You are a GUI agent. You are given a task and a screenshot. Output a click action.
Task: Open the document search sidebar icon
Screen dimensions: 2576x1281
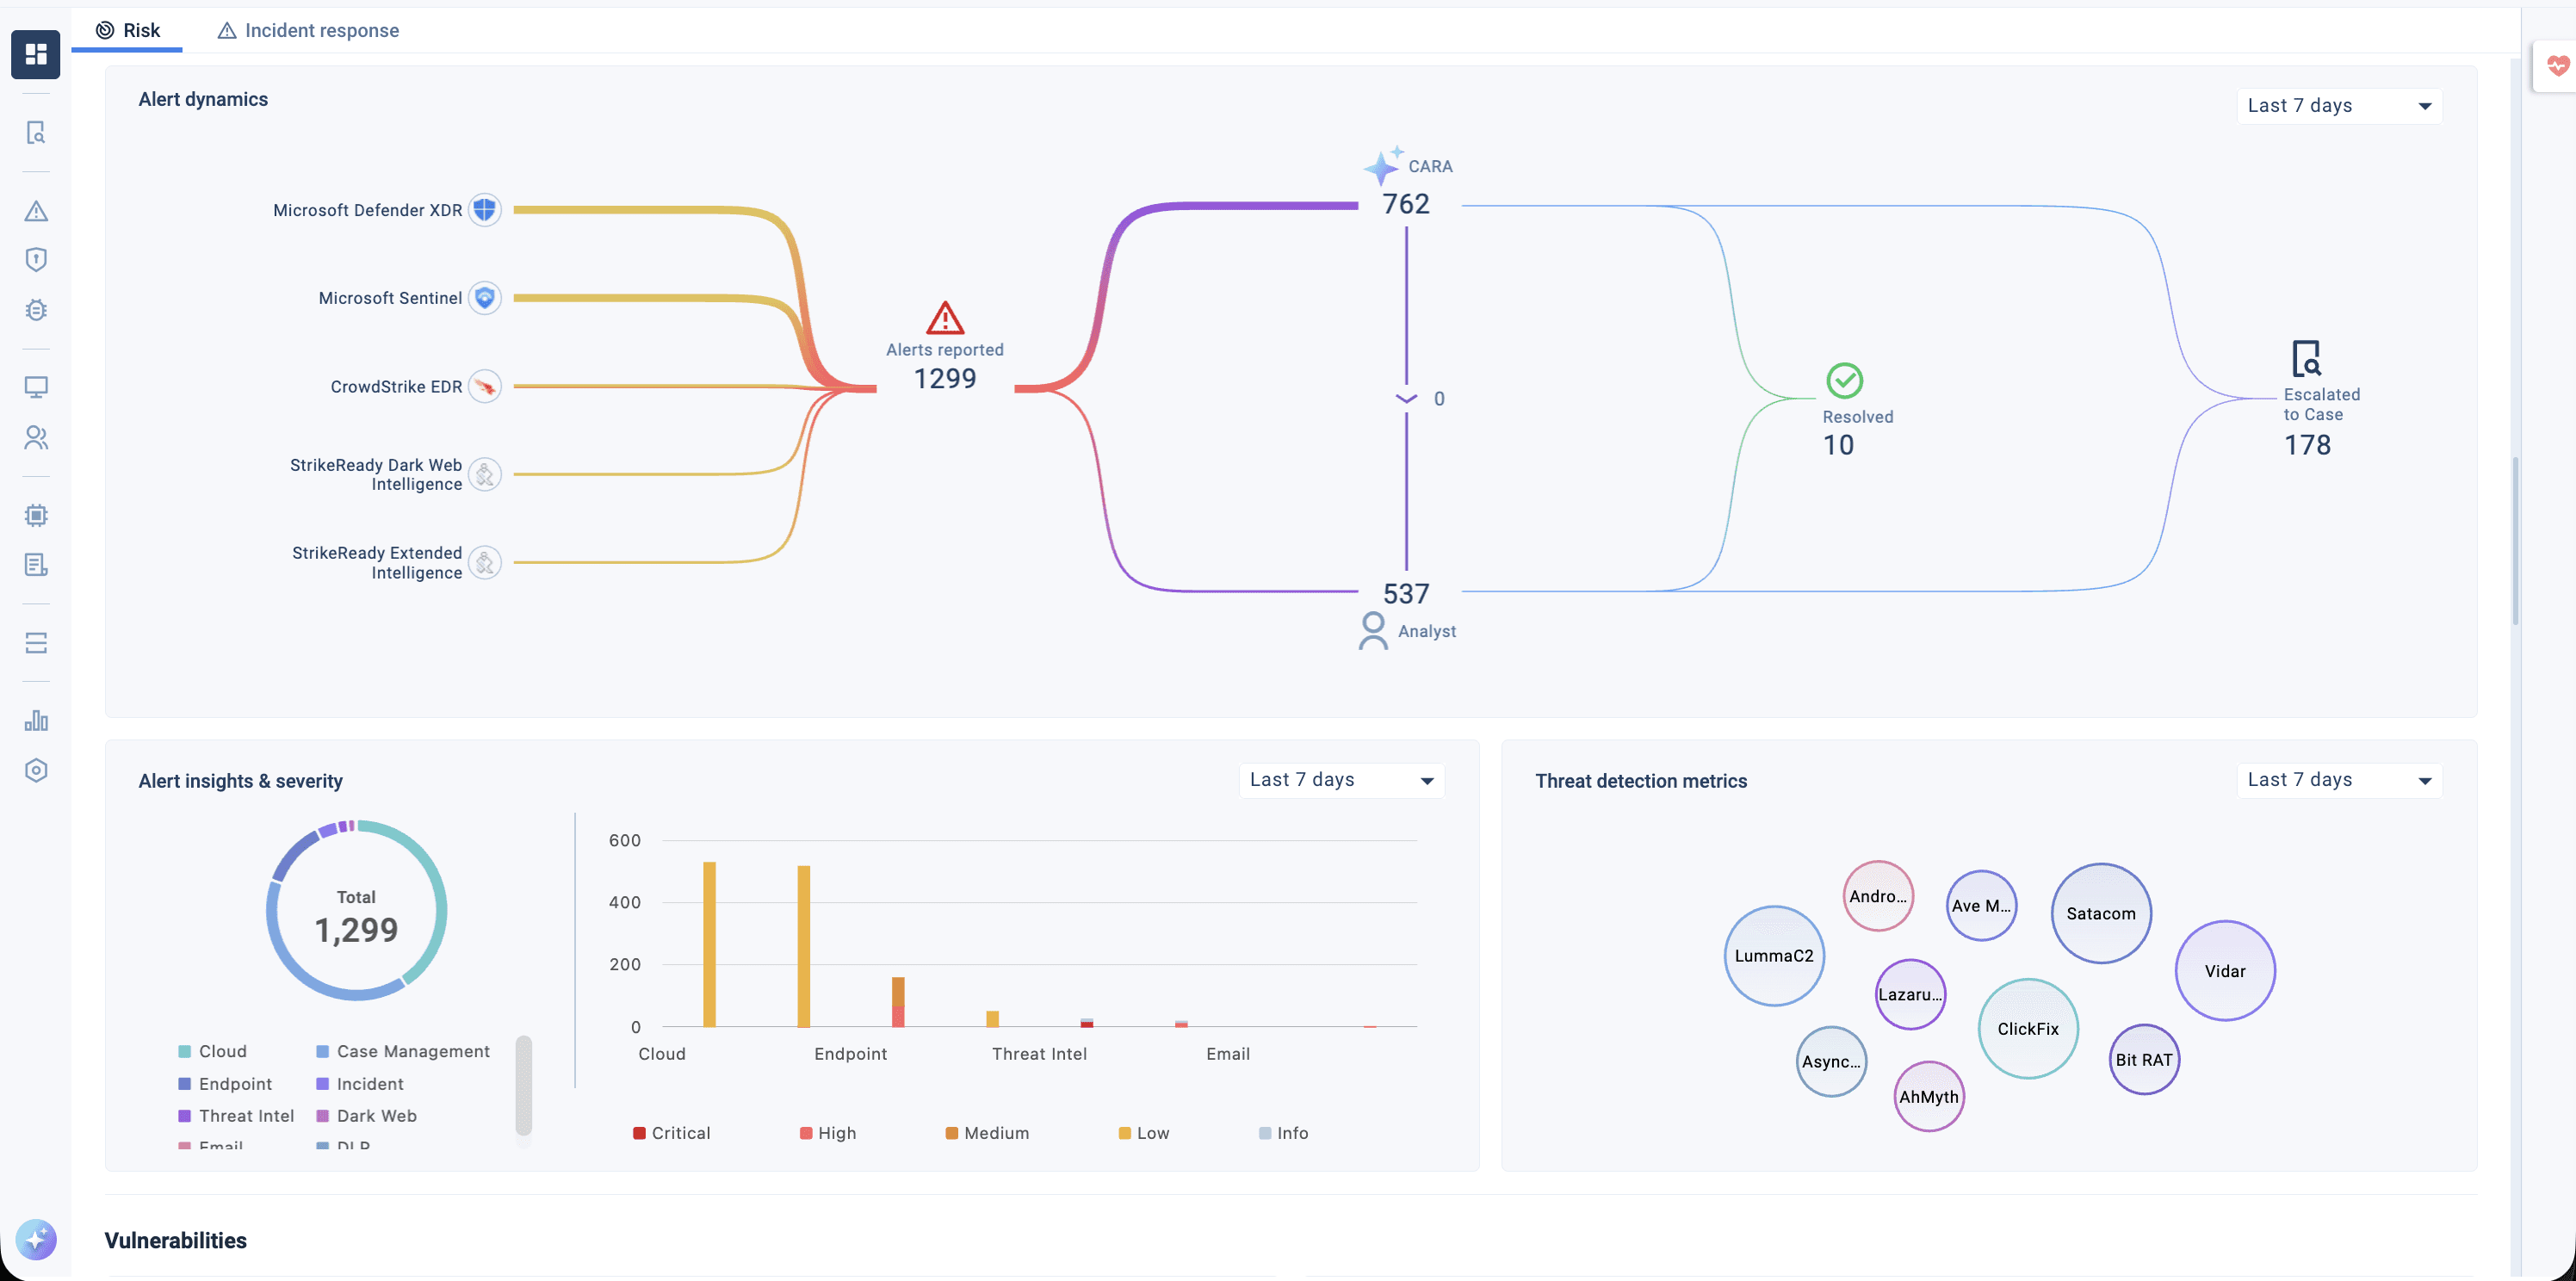point(36,133)
